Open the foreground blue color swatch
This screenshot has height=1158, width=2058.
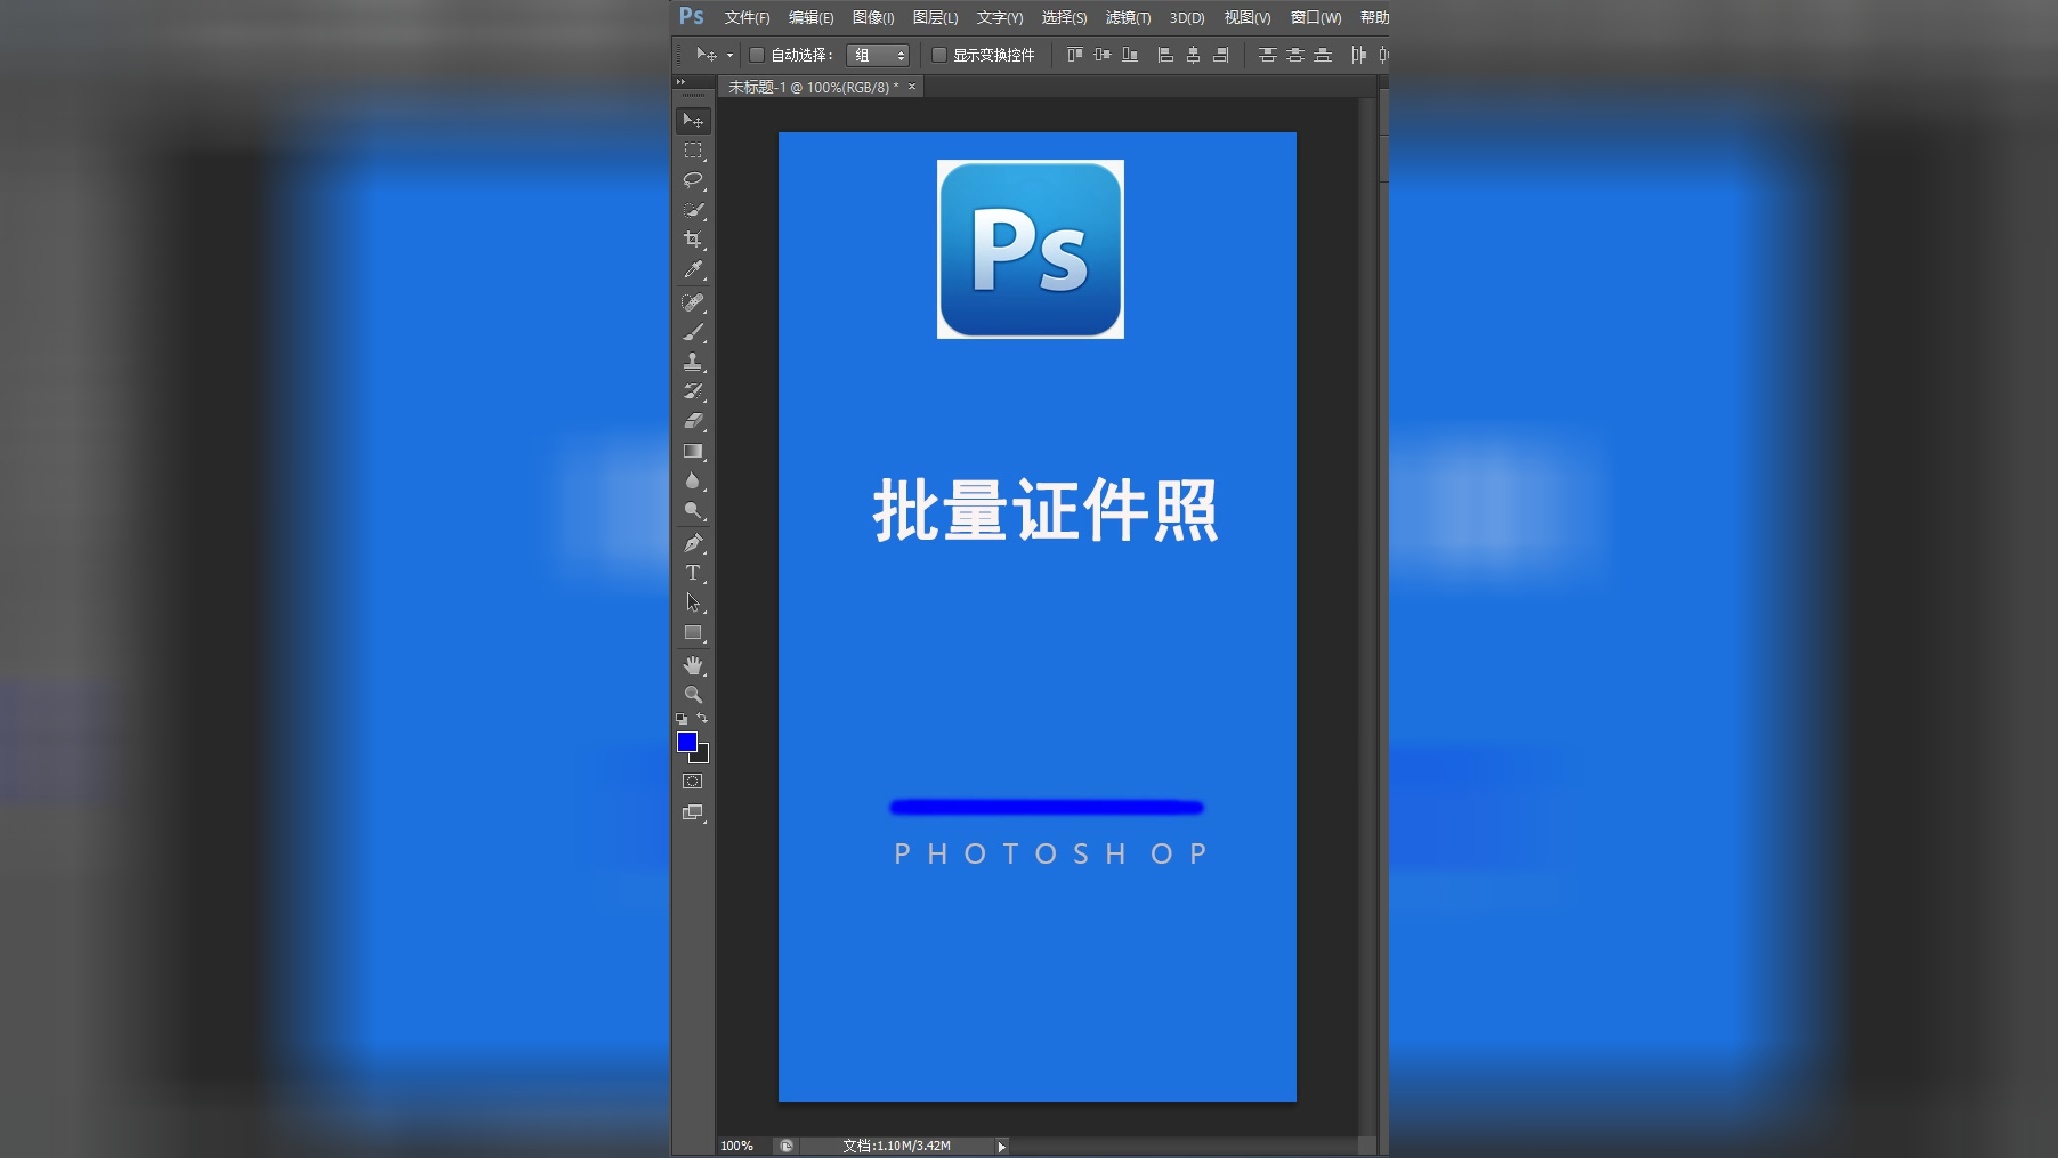pyautogui.click(x=687, y=742)
